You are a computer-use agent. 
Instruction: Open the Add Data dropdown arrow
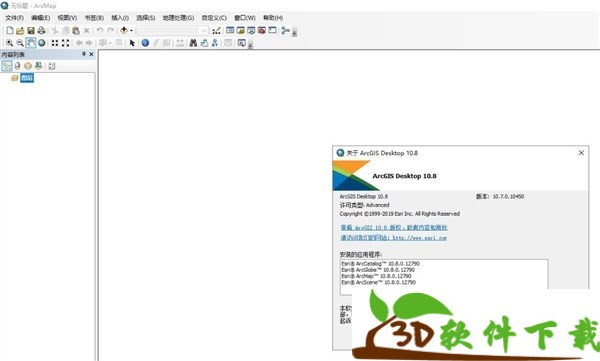(x=131, y=31)
